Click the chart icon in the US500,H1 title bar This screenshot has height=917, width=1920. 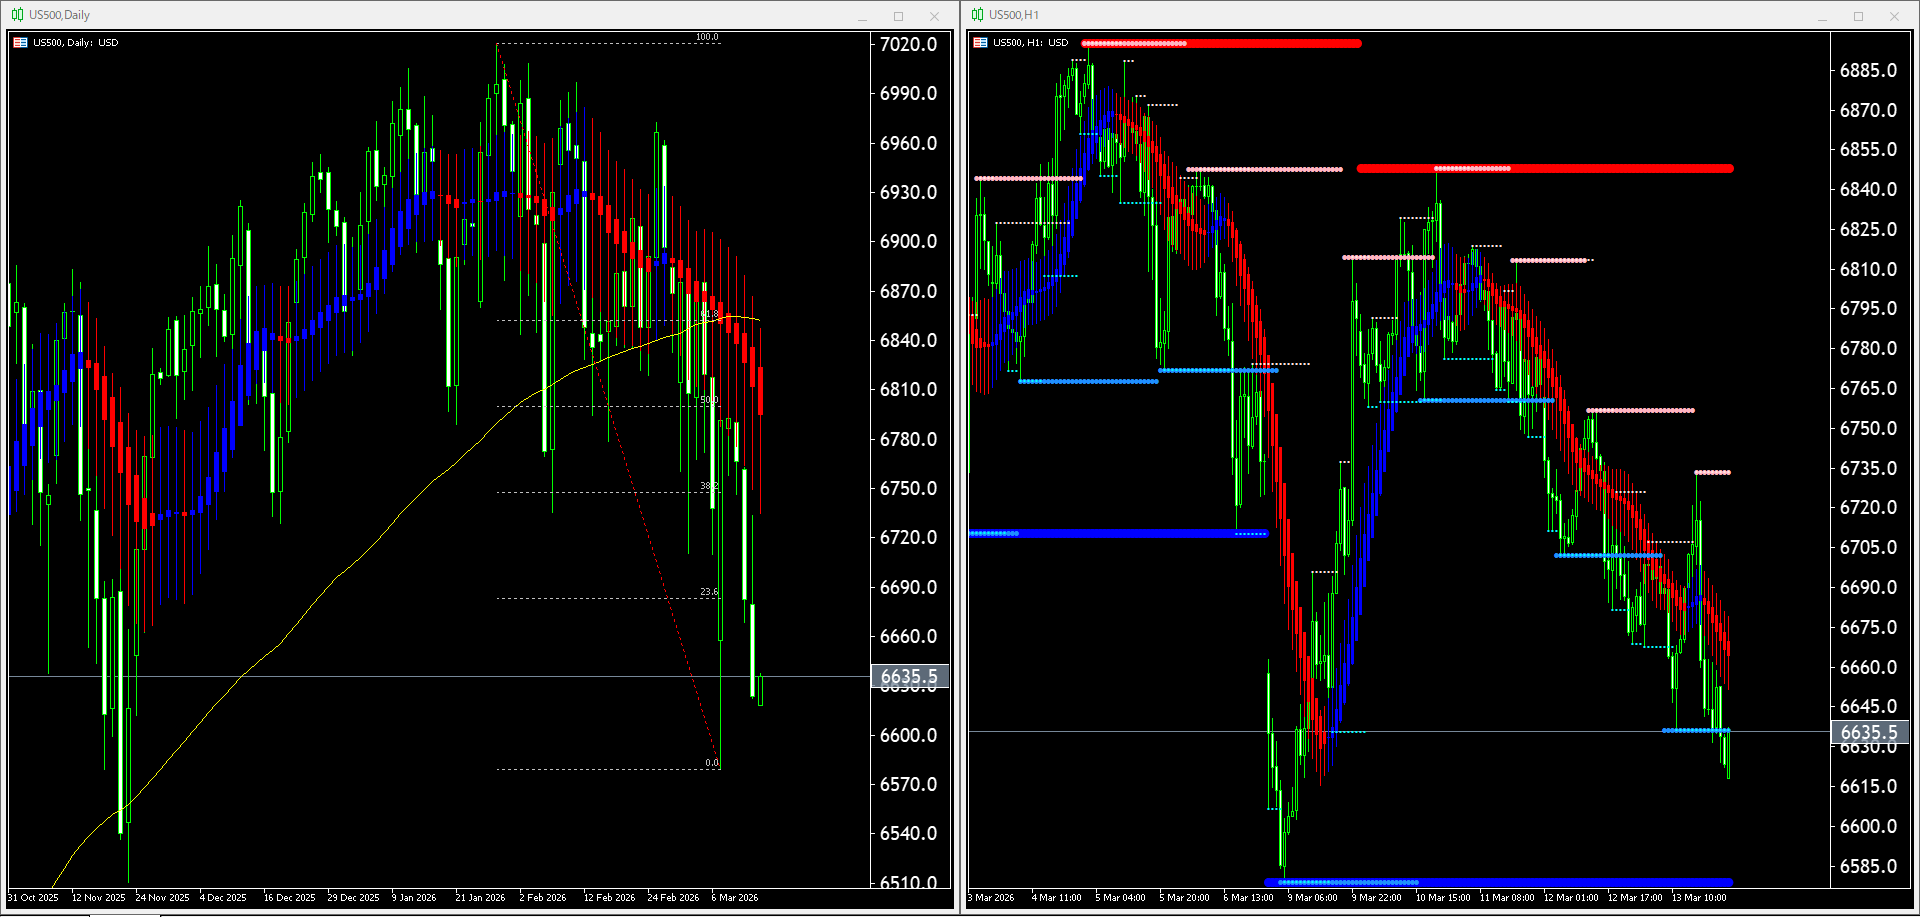(977, 15)
